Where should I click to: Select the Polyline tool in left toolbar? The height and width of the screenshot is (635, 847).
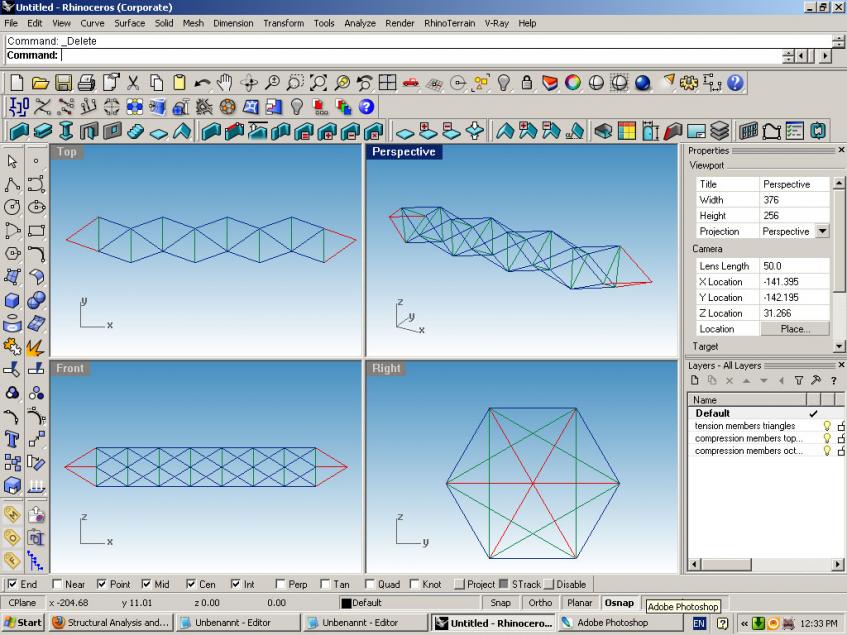(x=12, y=184)
